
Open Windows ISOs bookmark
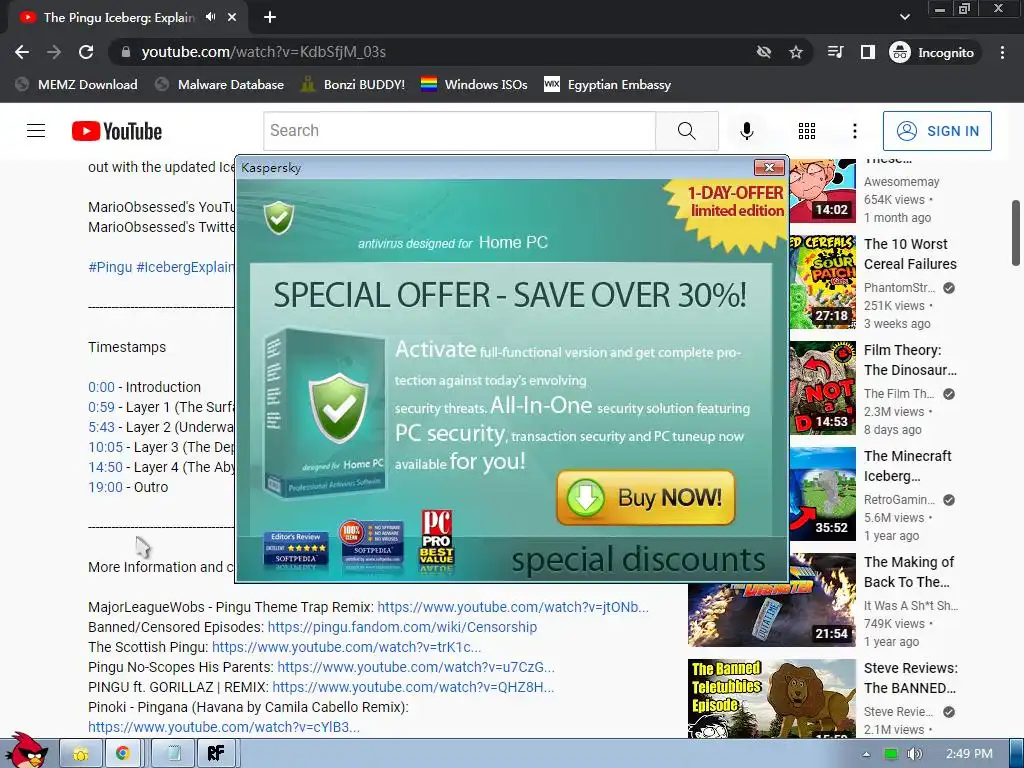click(x=474, y=84)
